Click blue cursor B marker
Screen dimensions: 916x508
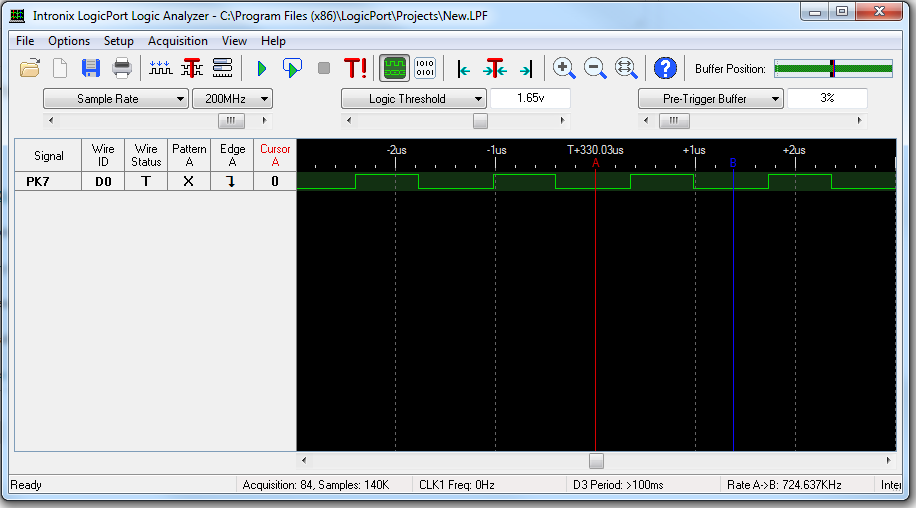[x=733, y=163]
